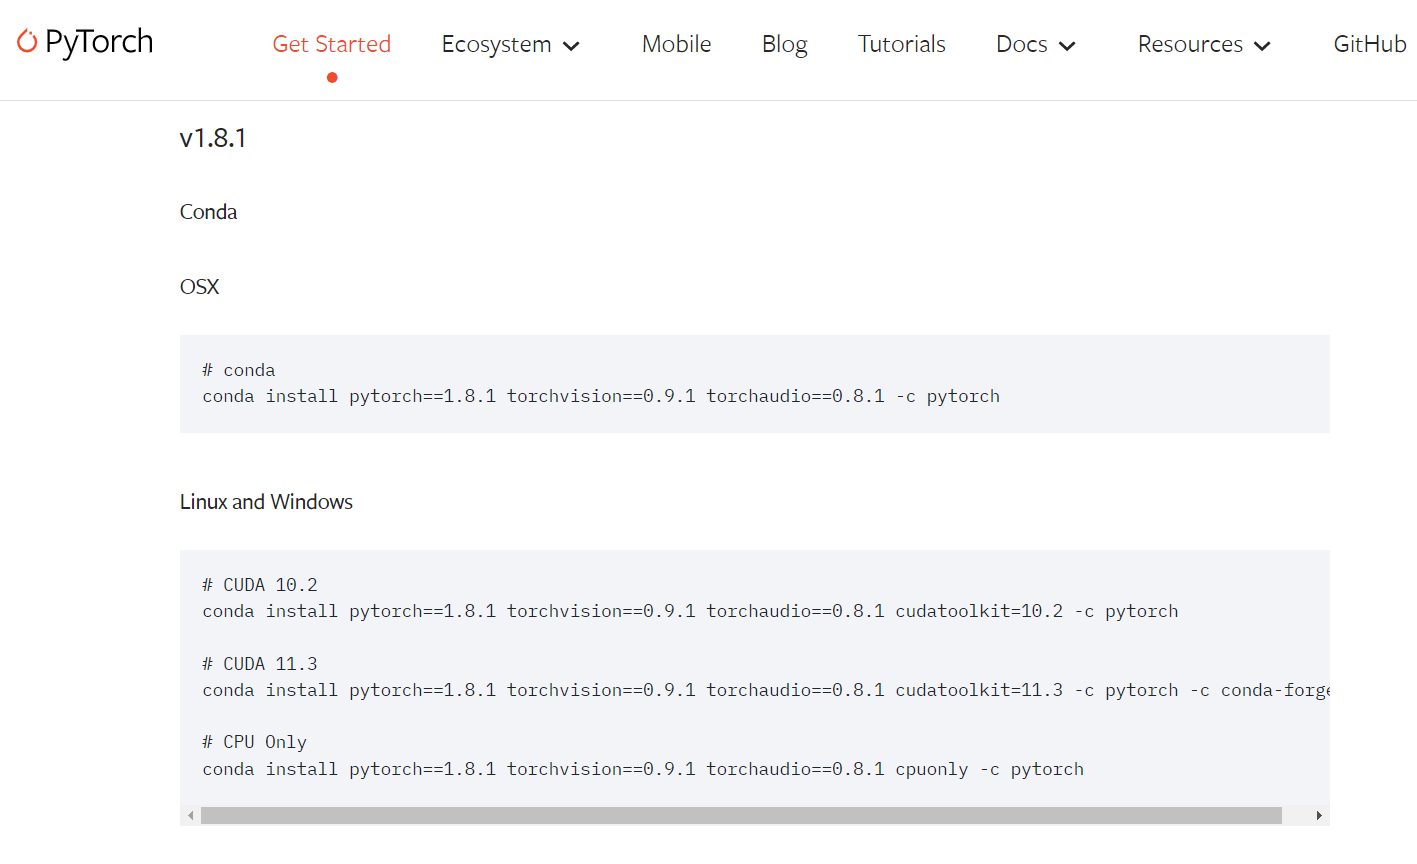
Task: Go to the Mobile page
Action: point(677,44)
